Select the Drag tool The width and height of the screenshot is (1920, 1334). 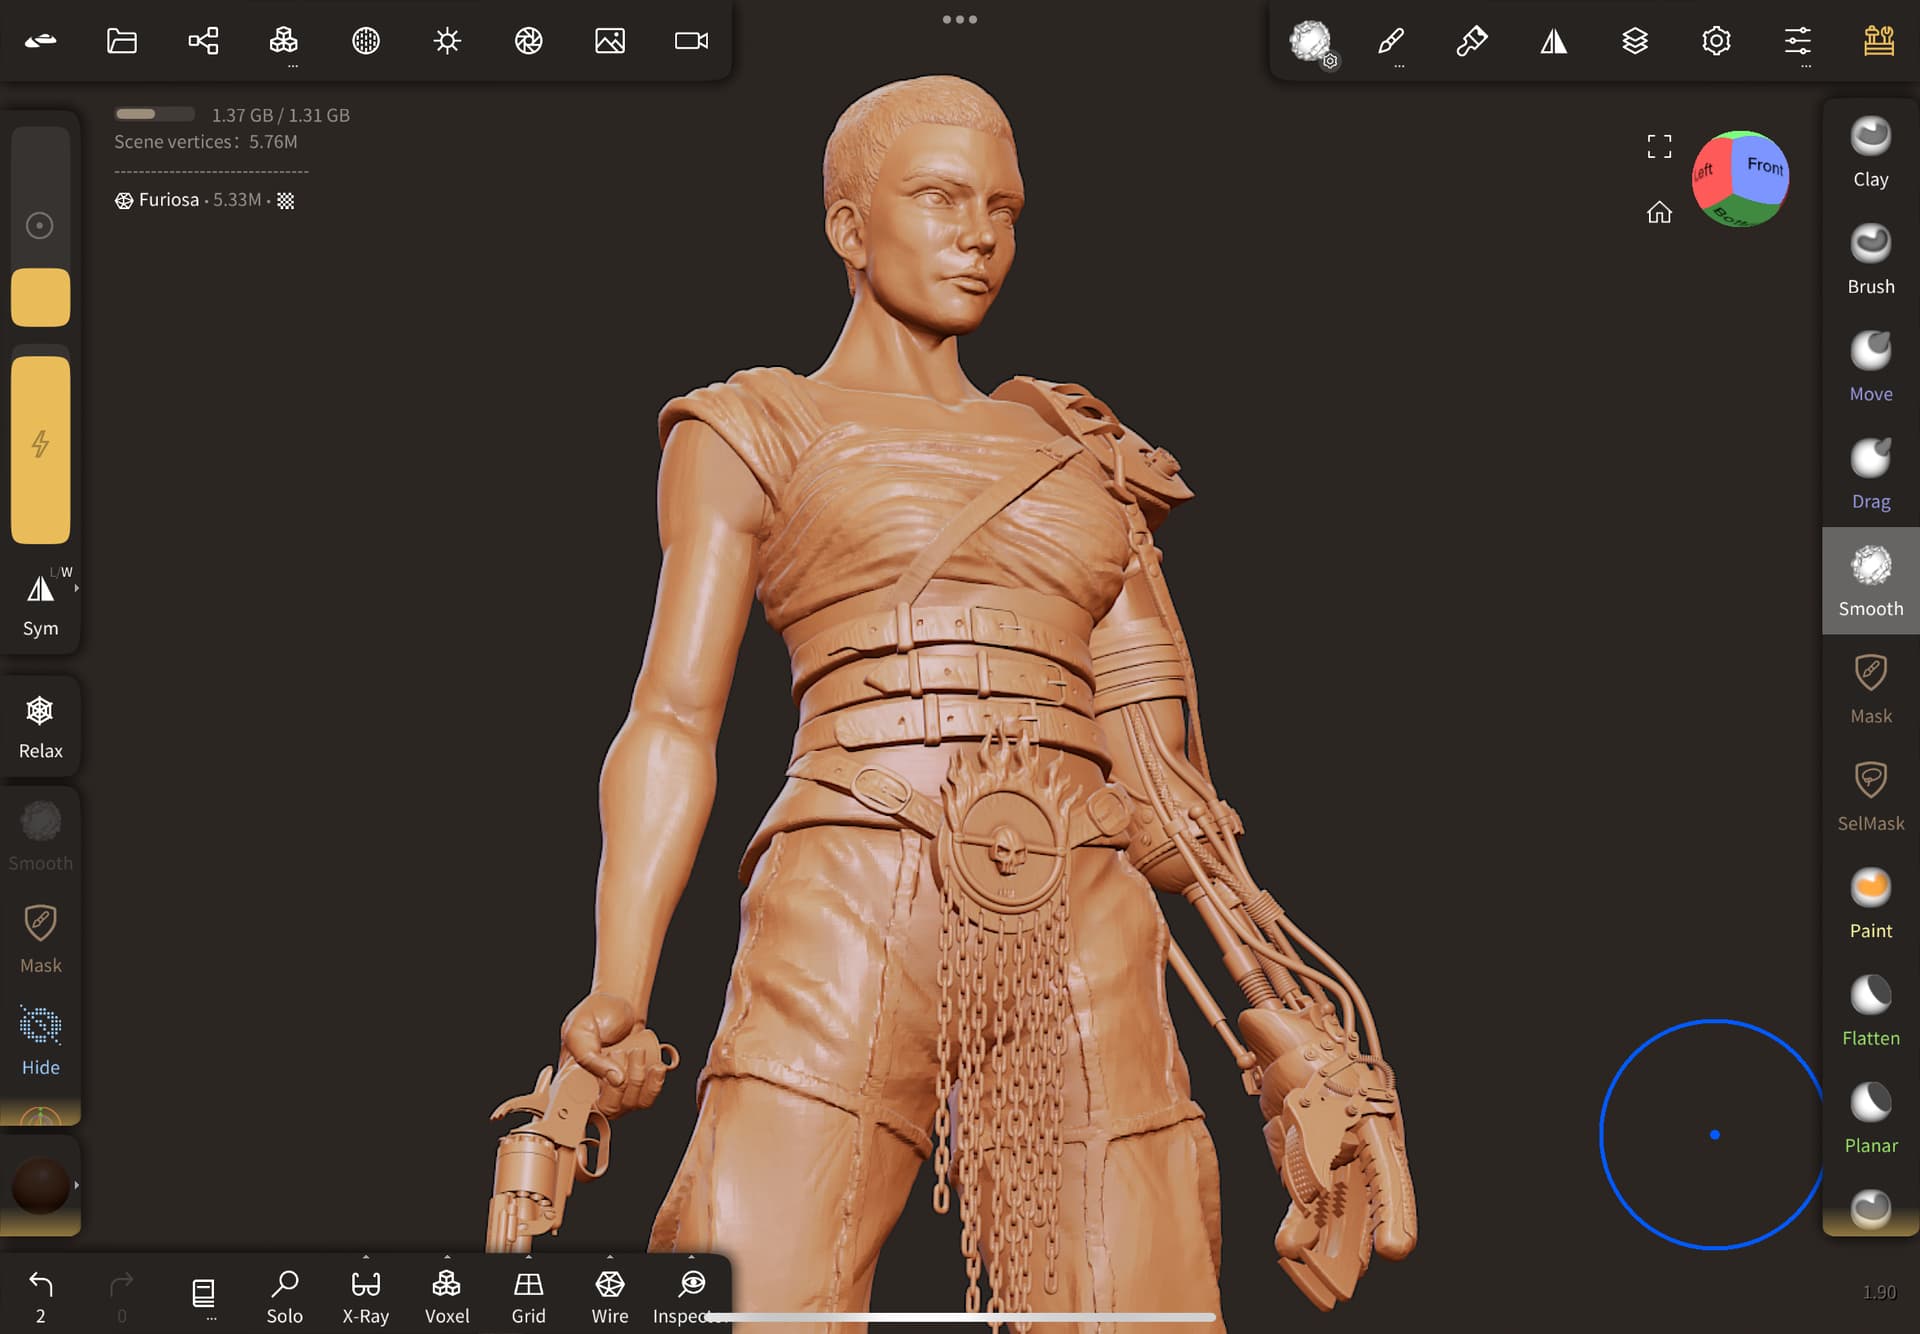tap(1871, 474)
